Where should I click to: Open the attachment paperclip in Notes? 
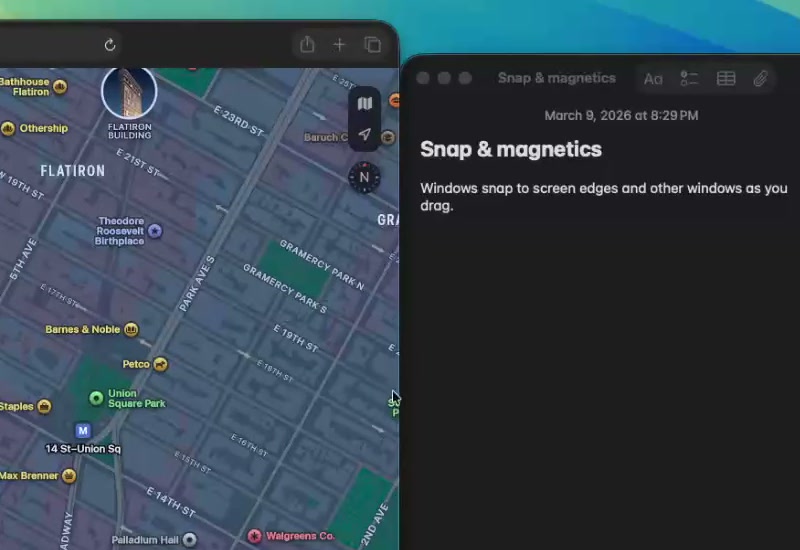point(760,79)
